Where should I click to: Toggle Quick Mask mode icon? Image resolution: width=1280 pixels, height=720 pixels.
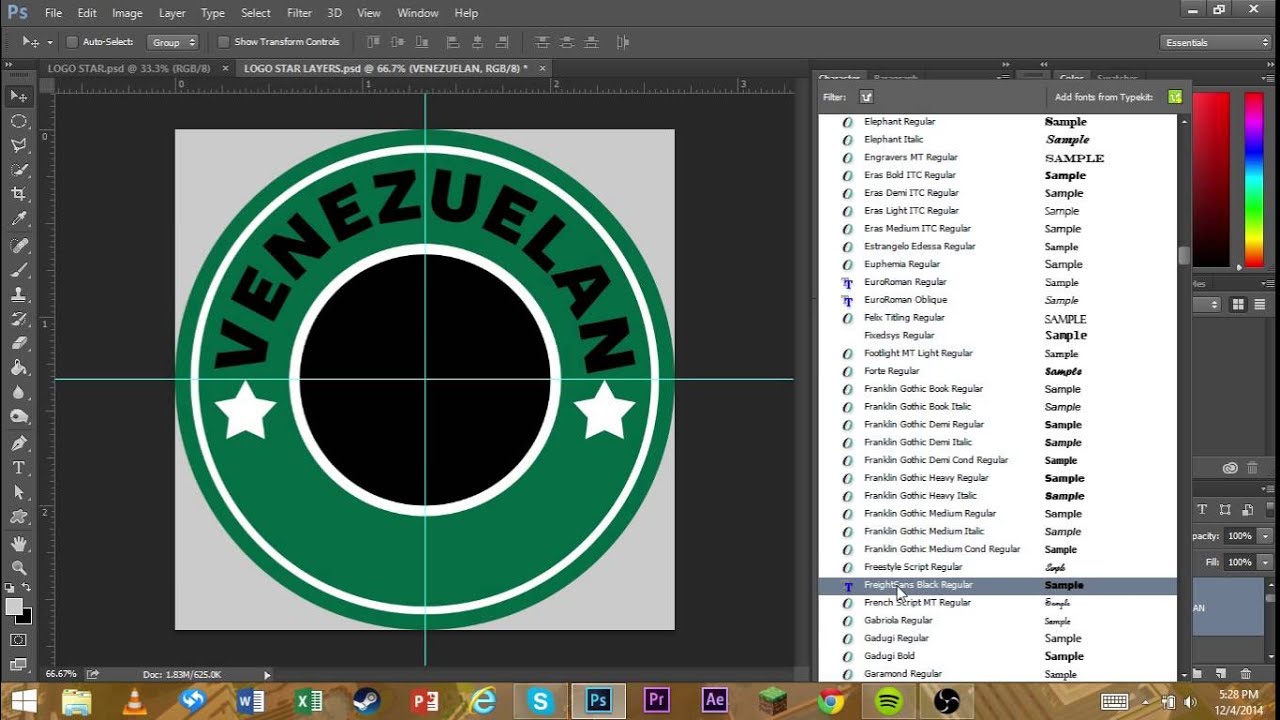(19, 639)
